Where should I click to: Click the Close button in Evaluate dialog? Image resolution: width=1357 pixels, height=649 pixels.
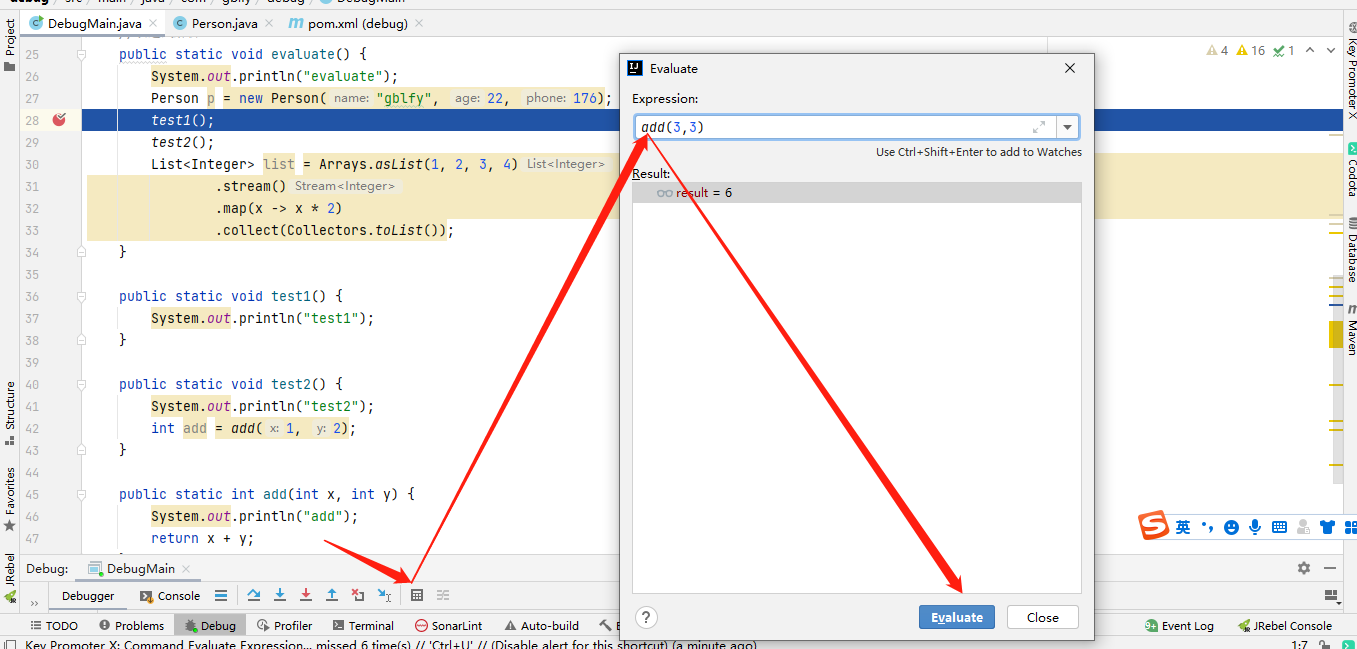1043,617
